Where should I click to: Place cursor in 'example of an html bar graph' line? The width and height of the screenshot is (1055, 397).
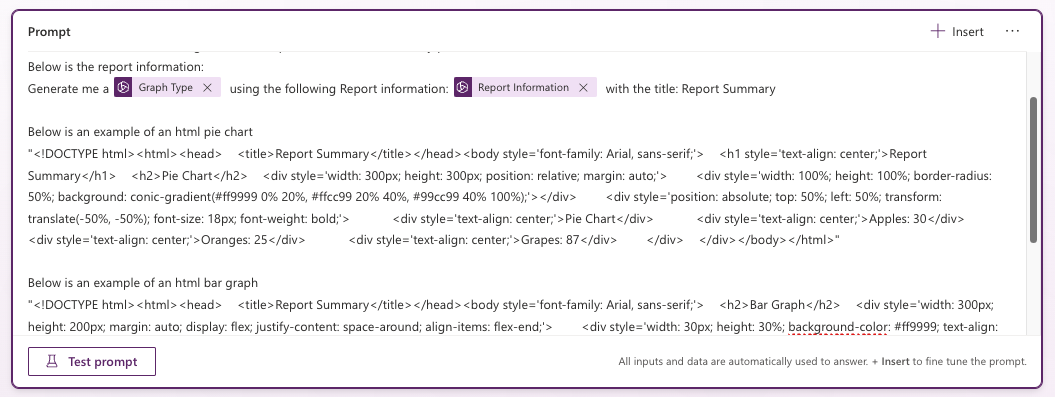143,283
